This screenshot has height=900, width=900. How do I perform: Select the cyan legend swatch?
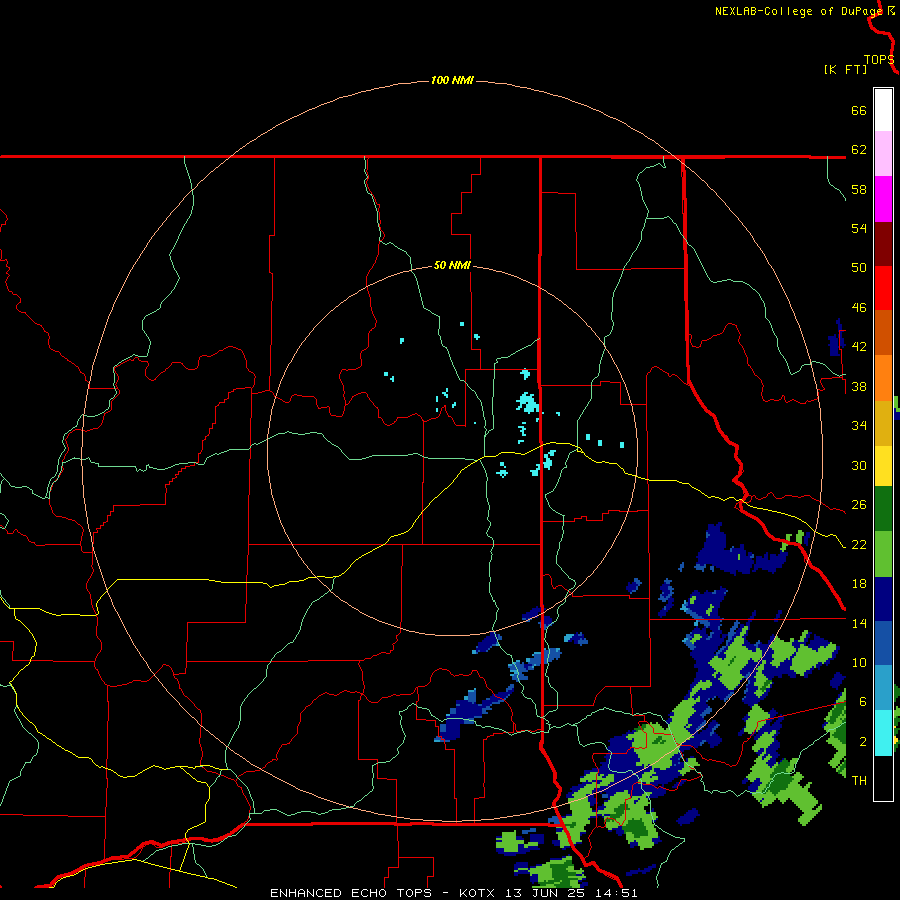point(883,733)
